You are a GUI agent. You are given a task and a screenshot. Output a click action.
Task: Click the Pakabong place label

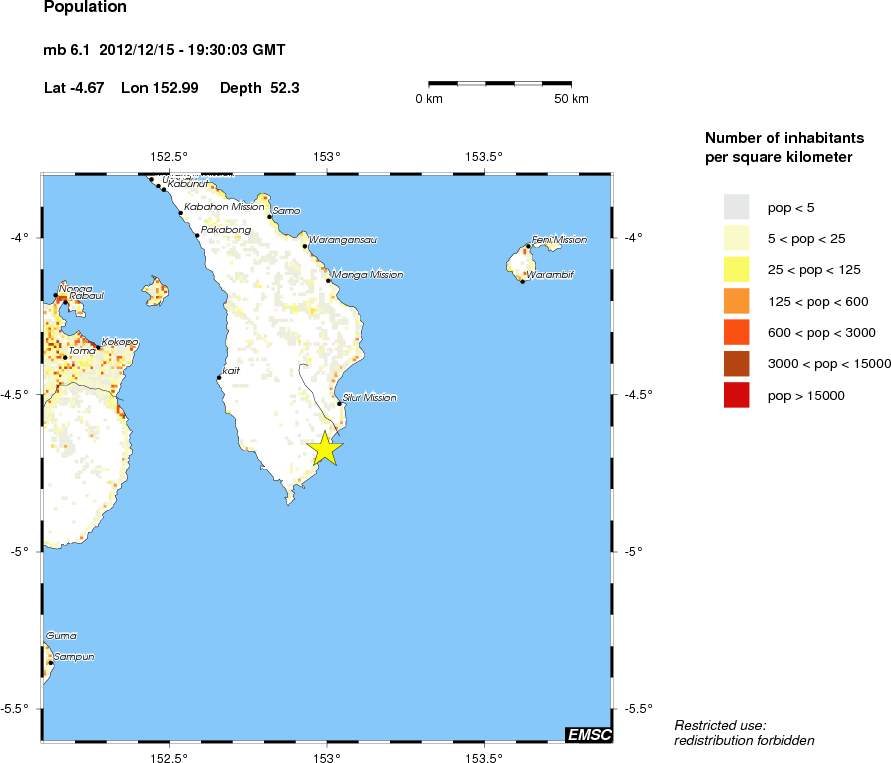226,229
